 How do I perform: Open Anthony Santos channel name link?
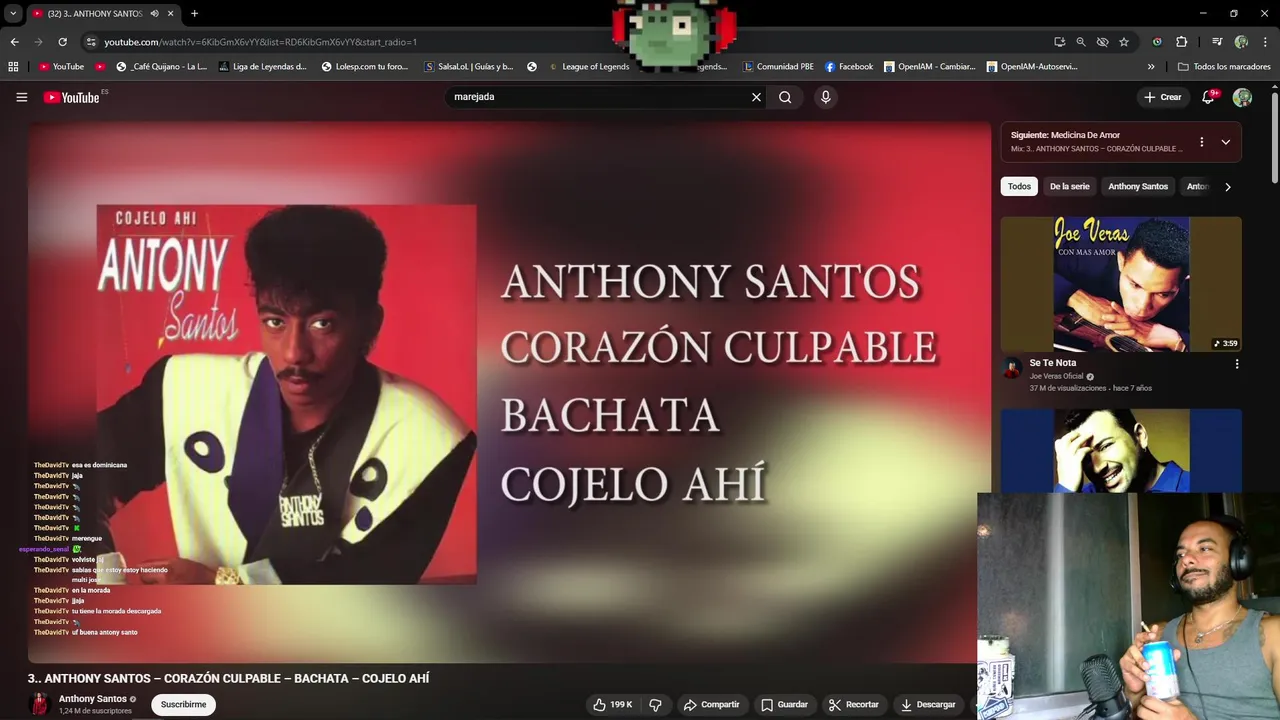[x=92, y=699]
